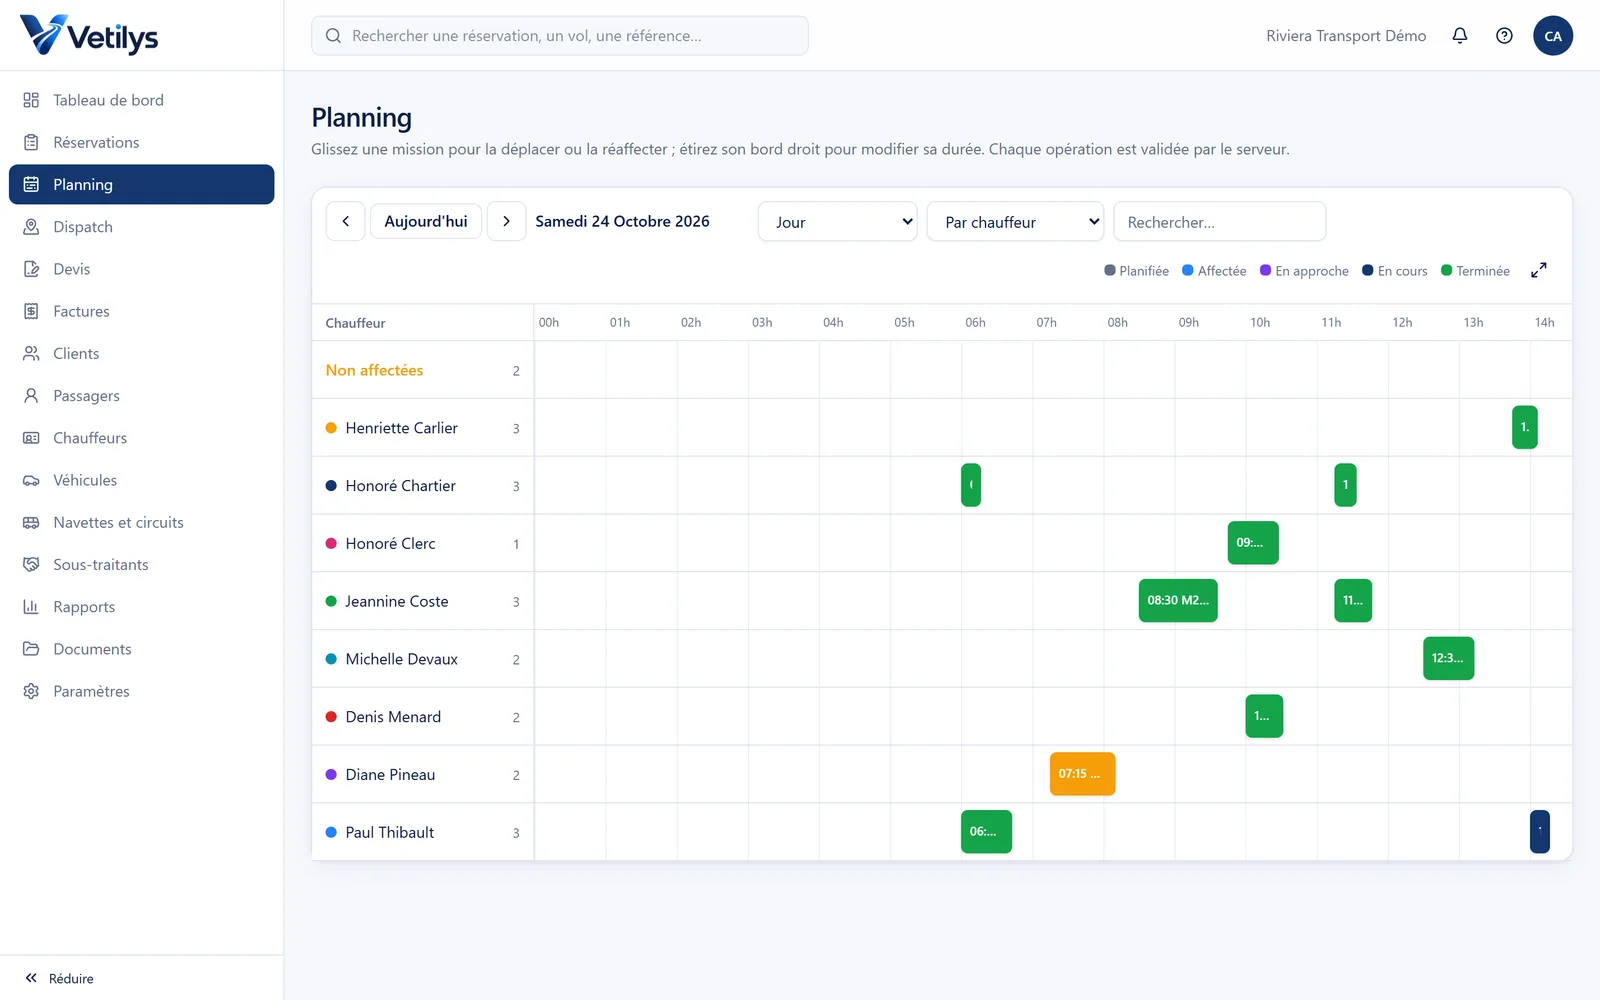Click the Sous-traitants handshake icon
Screen dimensions: 1600x1000
tap(31, 565)
